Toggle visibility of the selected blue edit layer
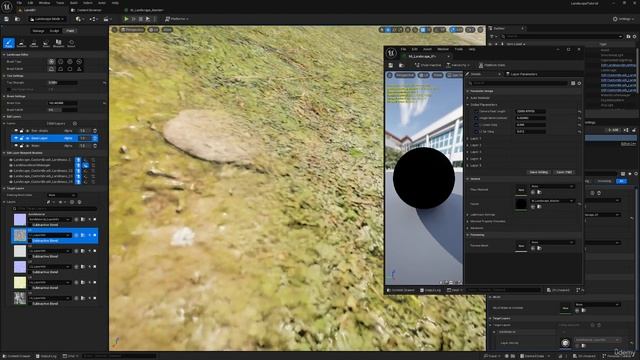 tap(16, 138)
